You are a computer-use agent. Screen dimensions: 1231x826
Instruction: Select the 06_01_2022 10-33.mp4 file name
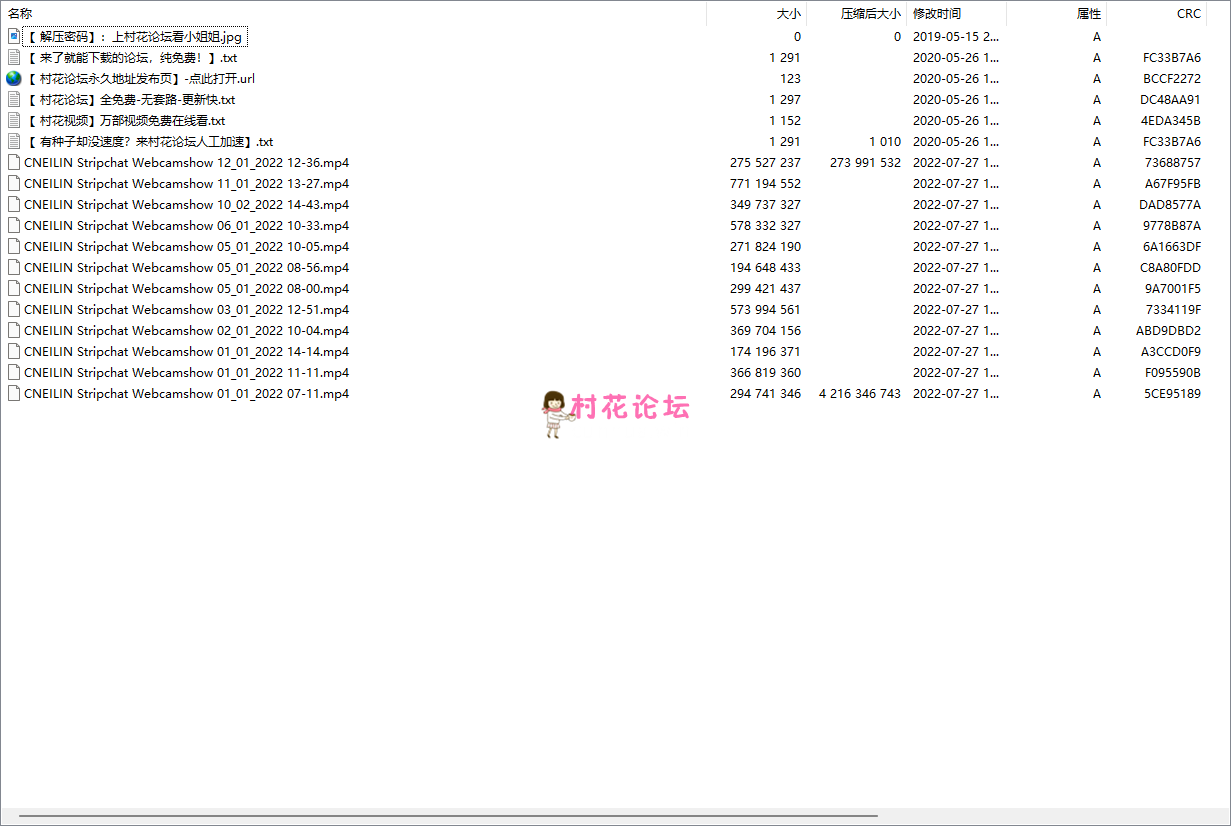tap(186, 226)
